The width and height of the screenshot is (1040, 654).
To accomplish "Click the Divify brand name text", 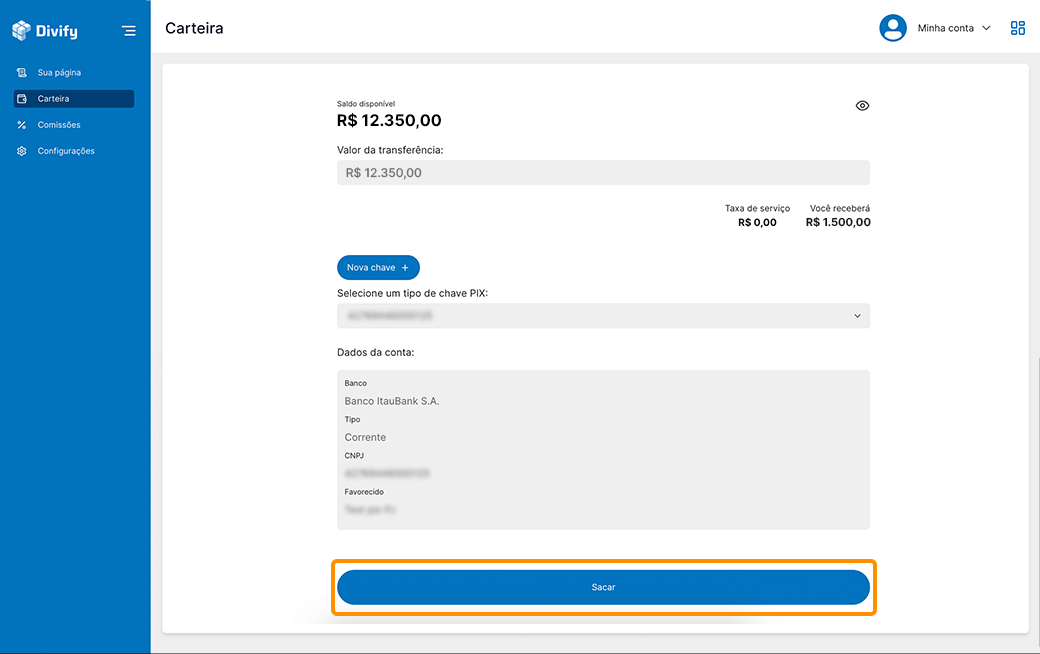I will pyautogui.click(x=57, y=31).
